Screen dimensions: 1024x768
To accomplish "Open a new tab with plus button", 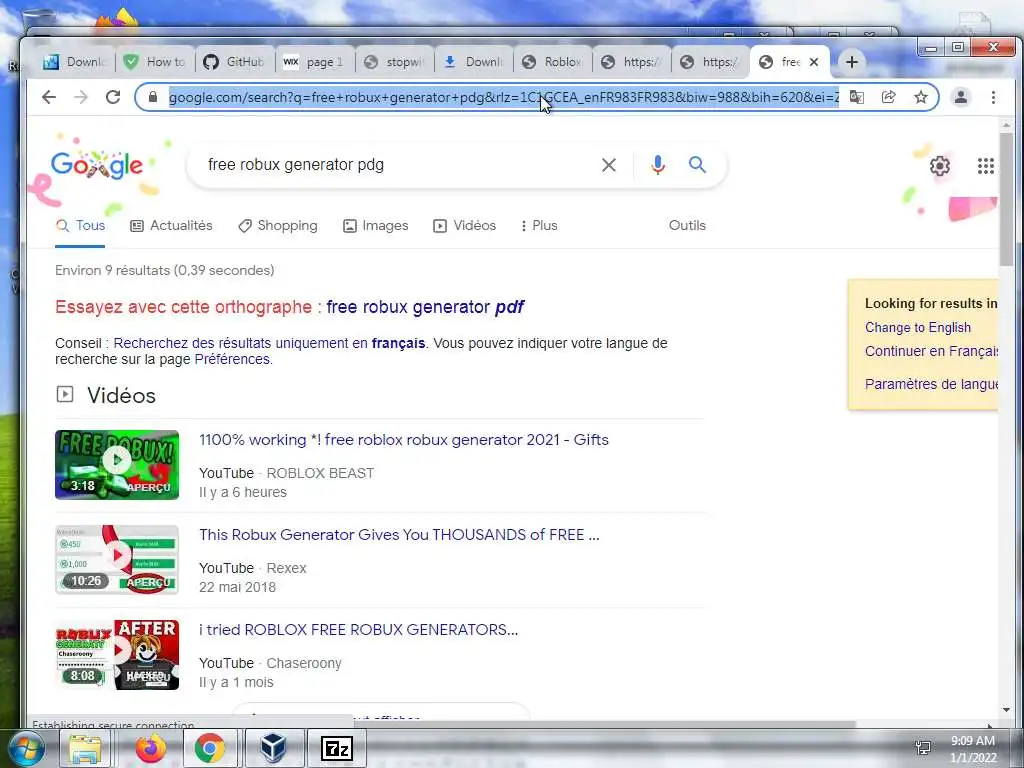I will 852,62.
